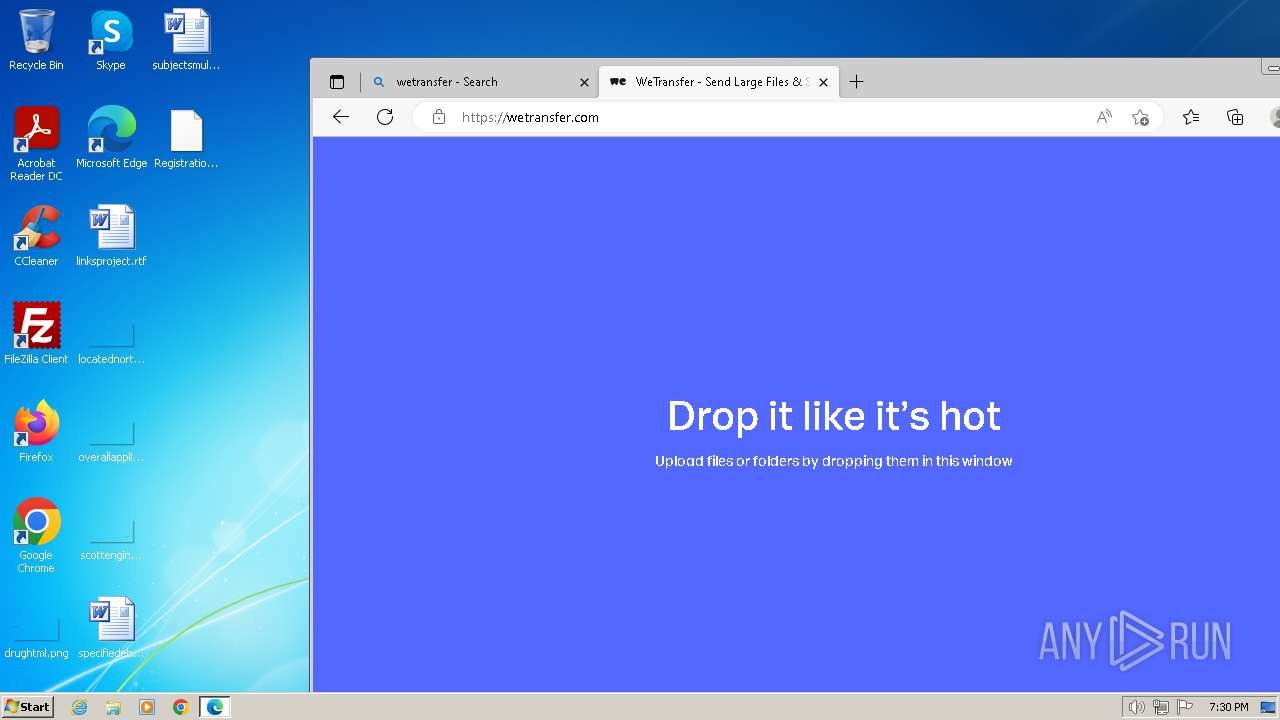
Task: Select the Edge taskbar button
Action: 215,707
